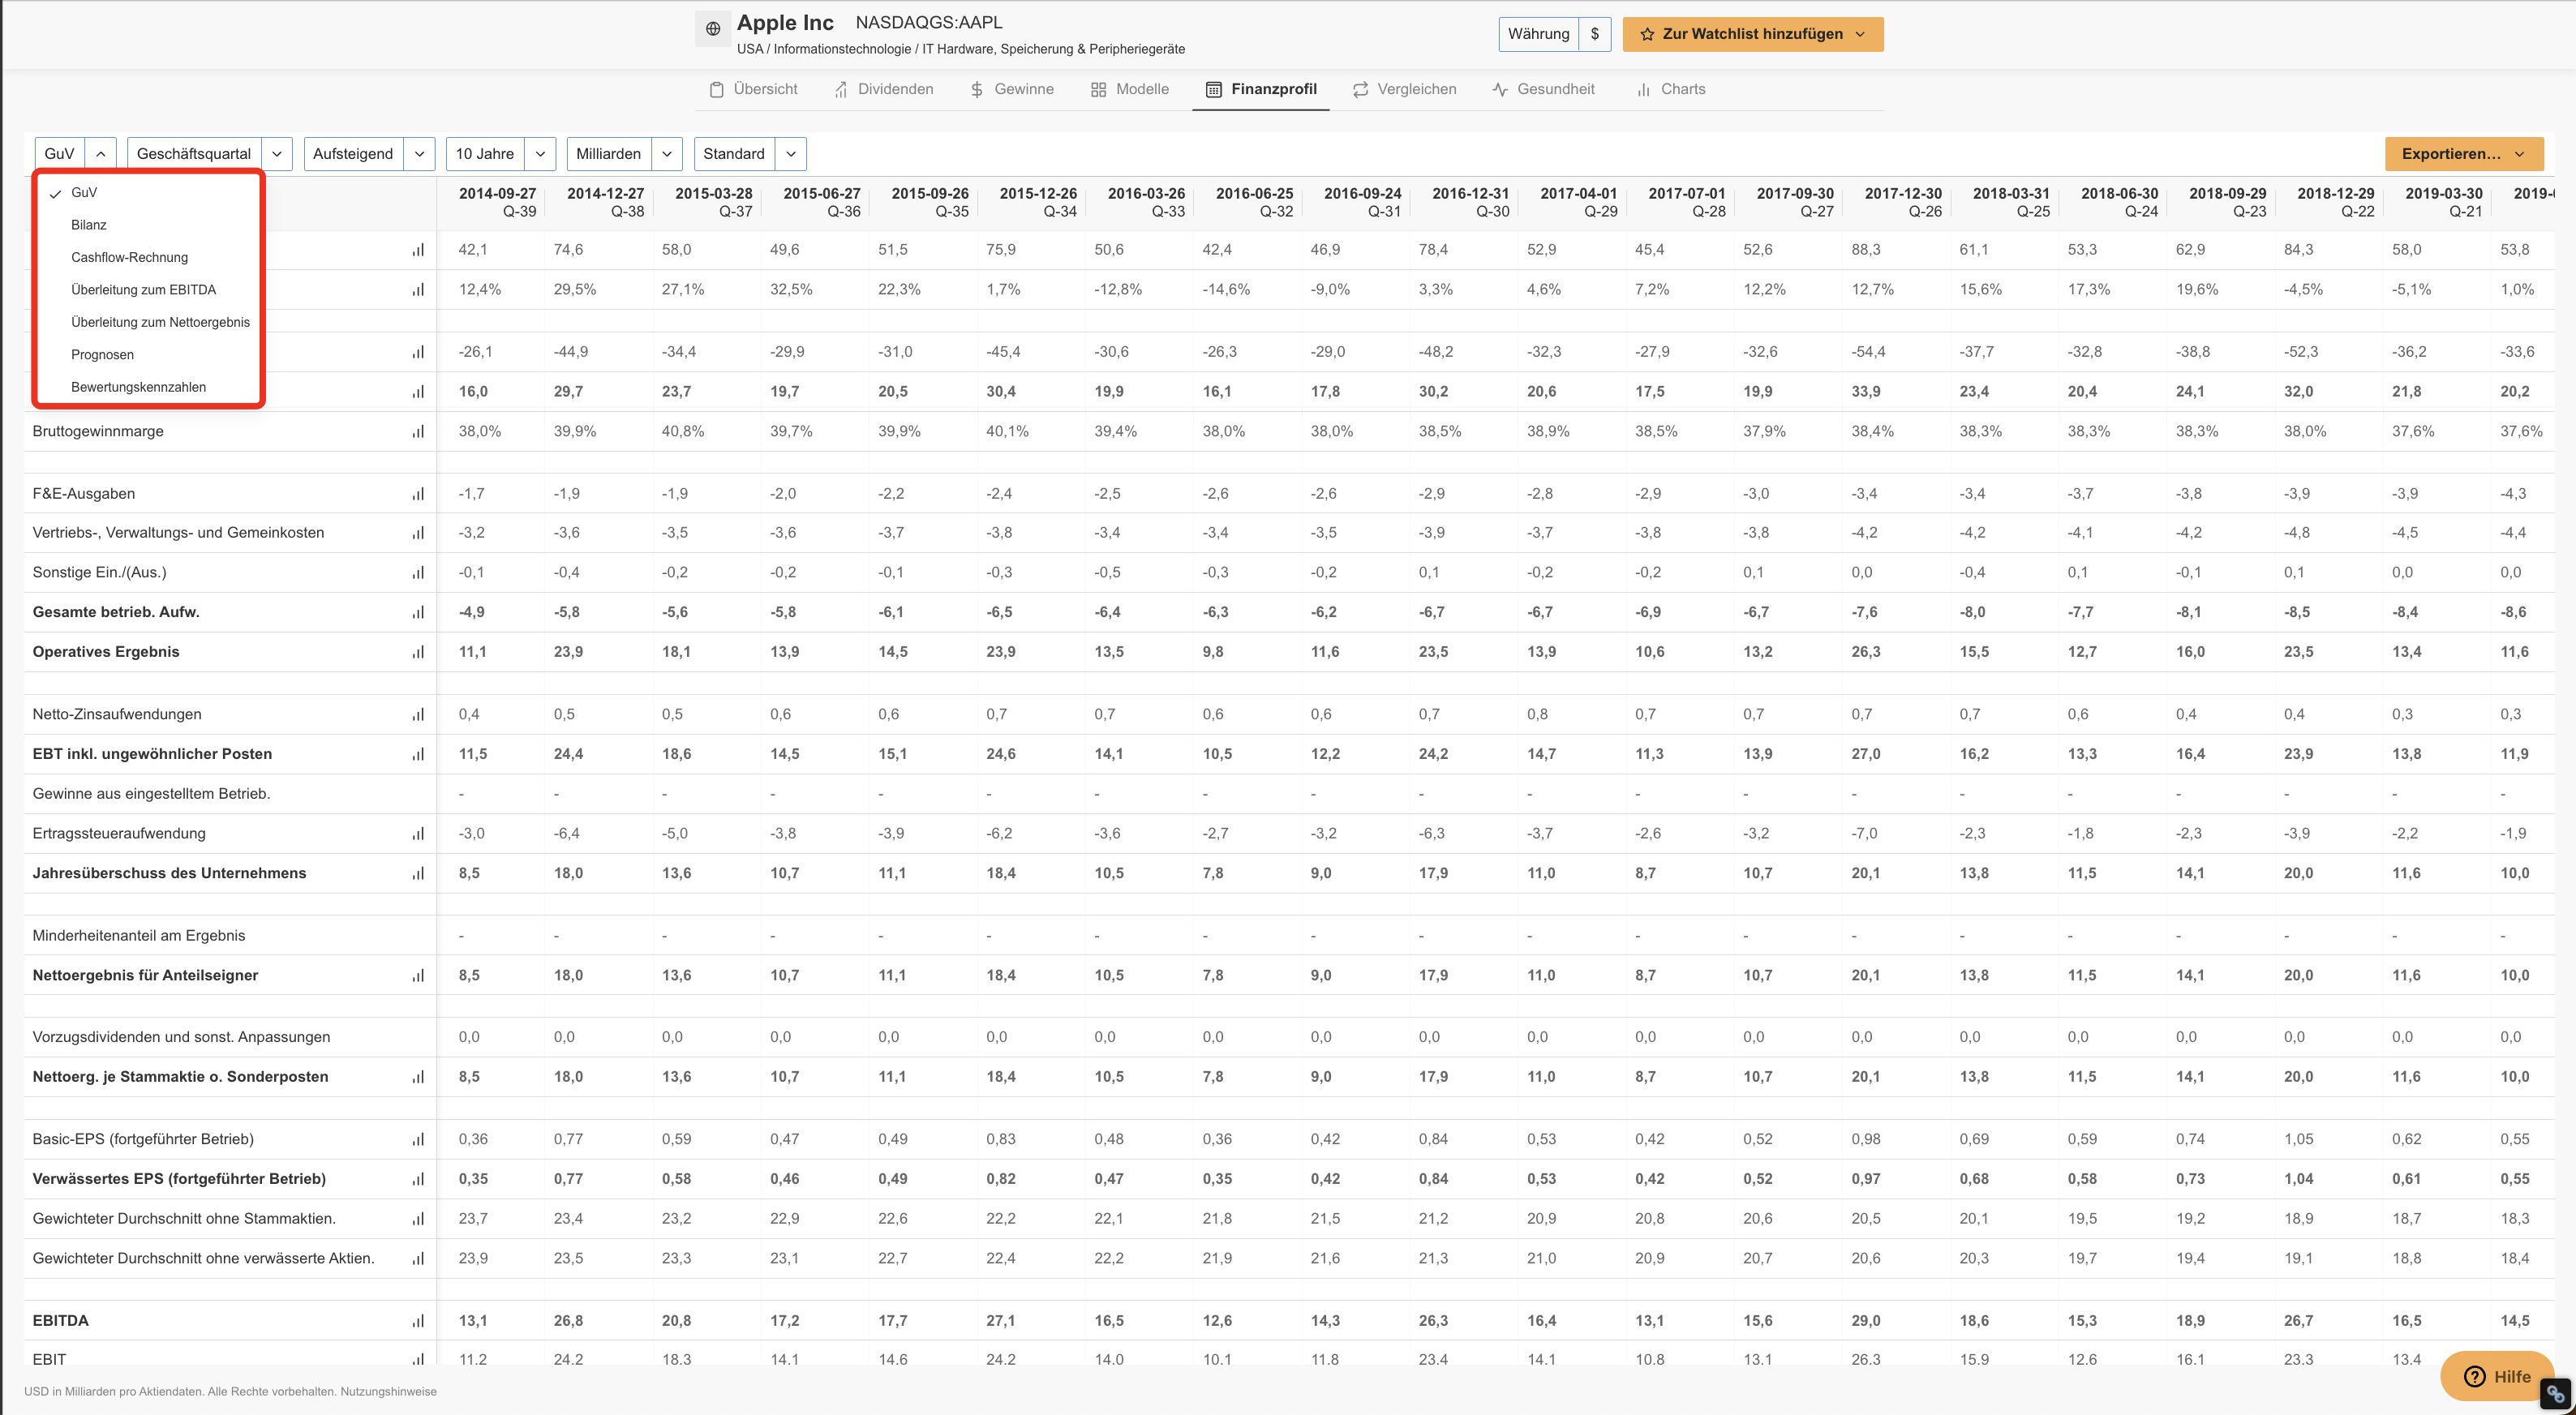Image resolution: width=2576 pixels, height=1415 pixels.
Task: Click the Bruttogewinnmarge row label
Action: pyautogui.click(x=98, y=432)
